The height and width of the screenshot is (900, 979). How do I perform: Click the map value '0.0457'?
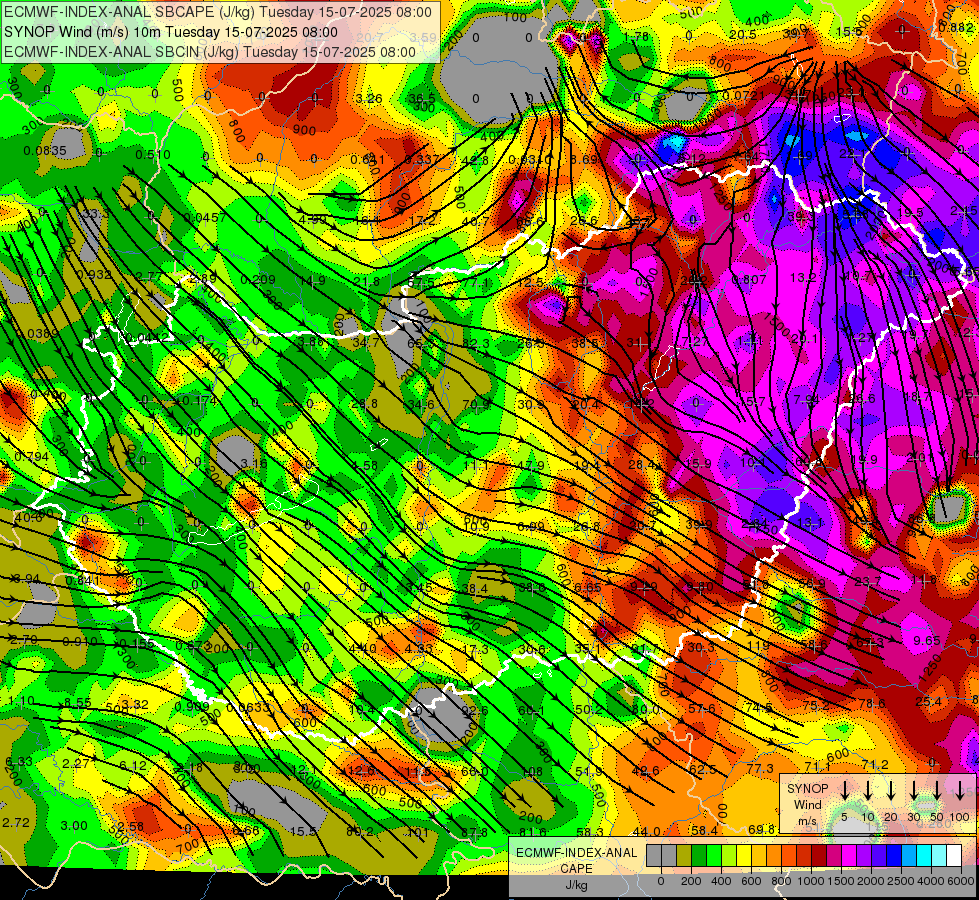click(x=205, y=217)
